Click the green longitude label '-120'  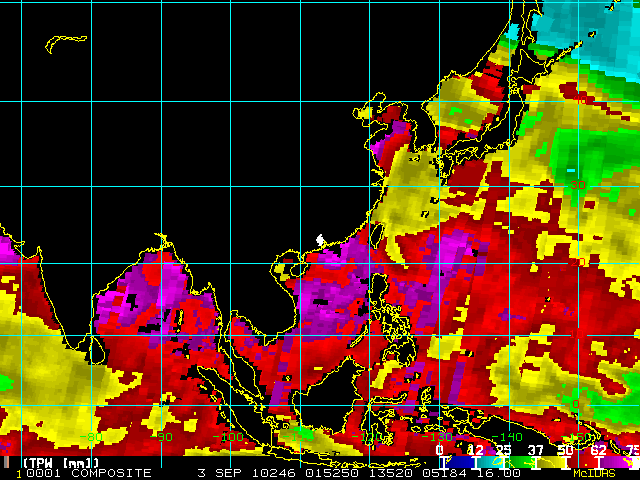click(x=367, y=437)
